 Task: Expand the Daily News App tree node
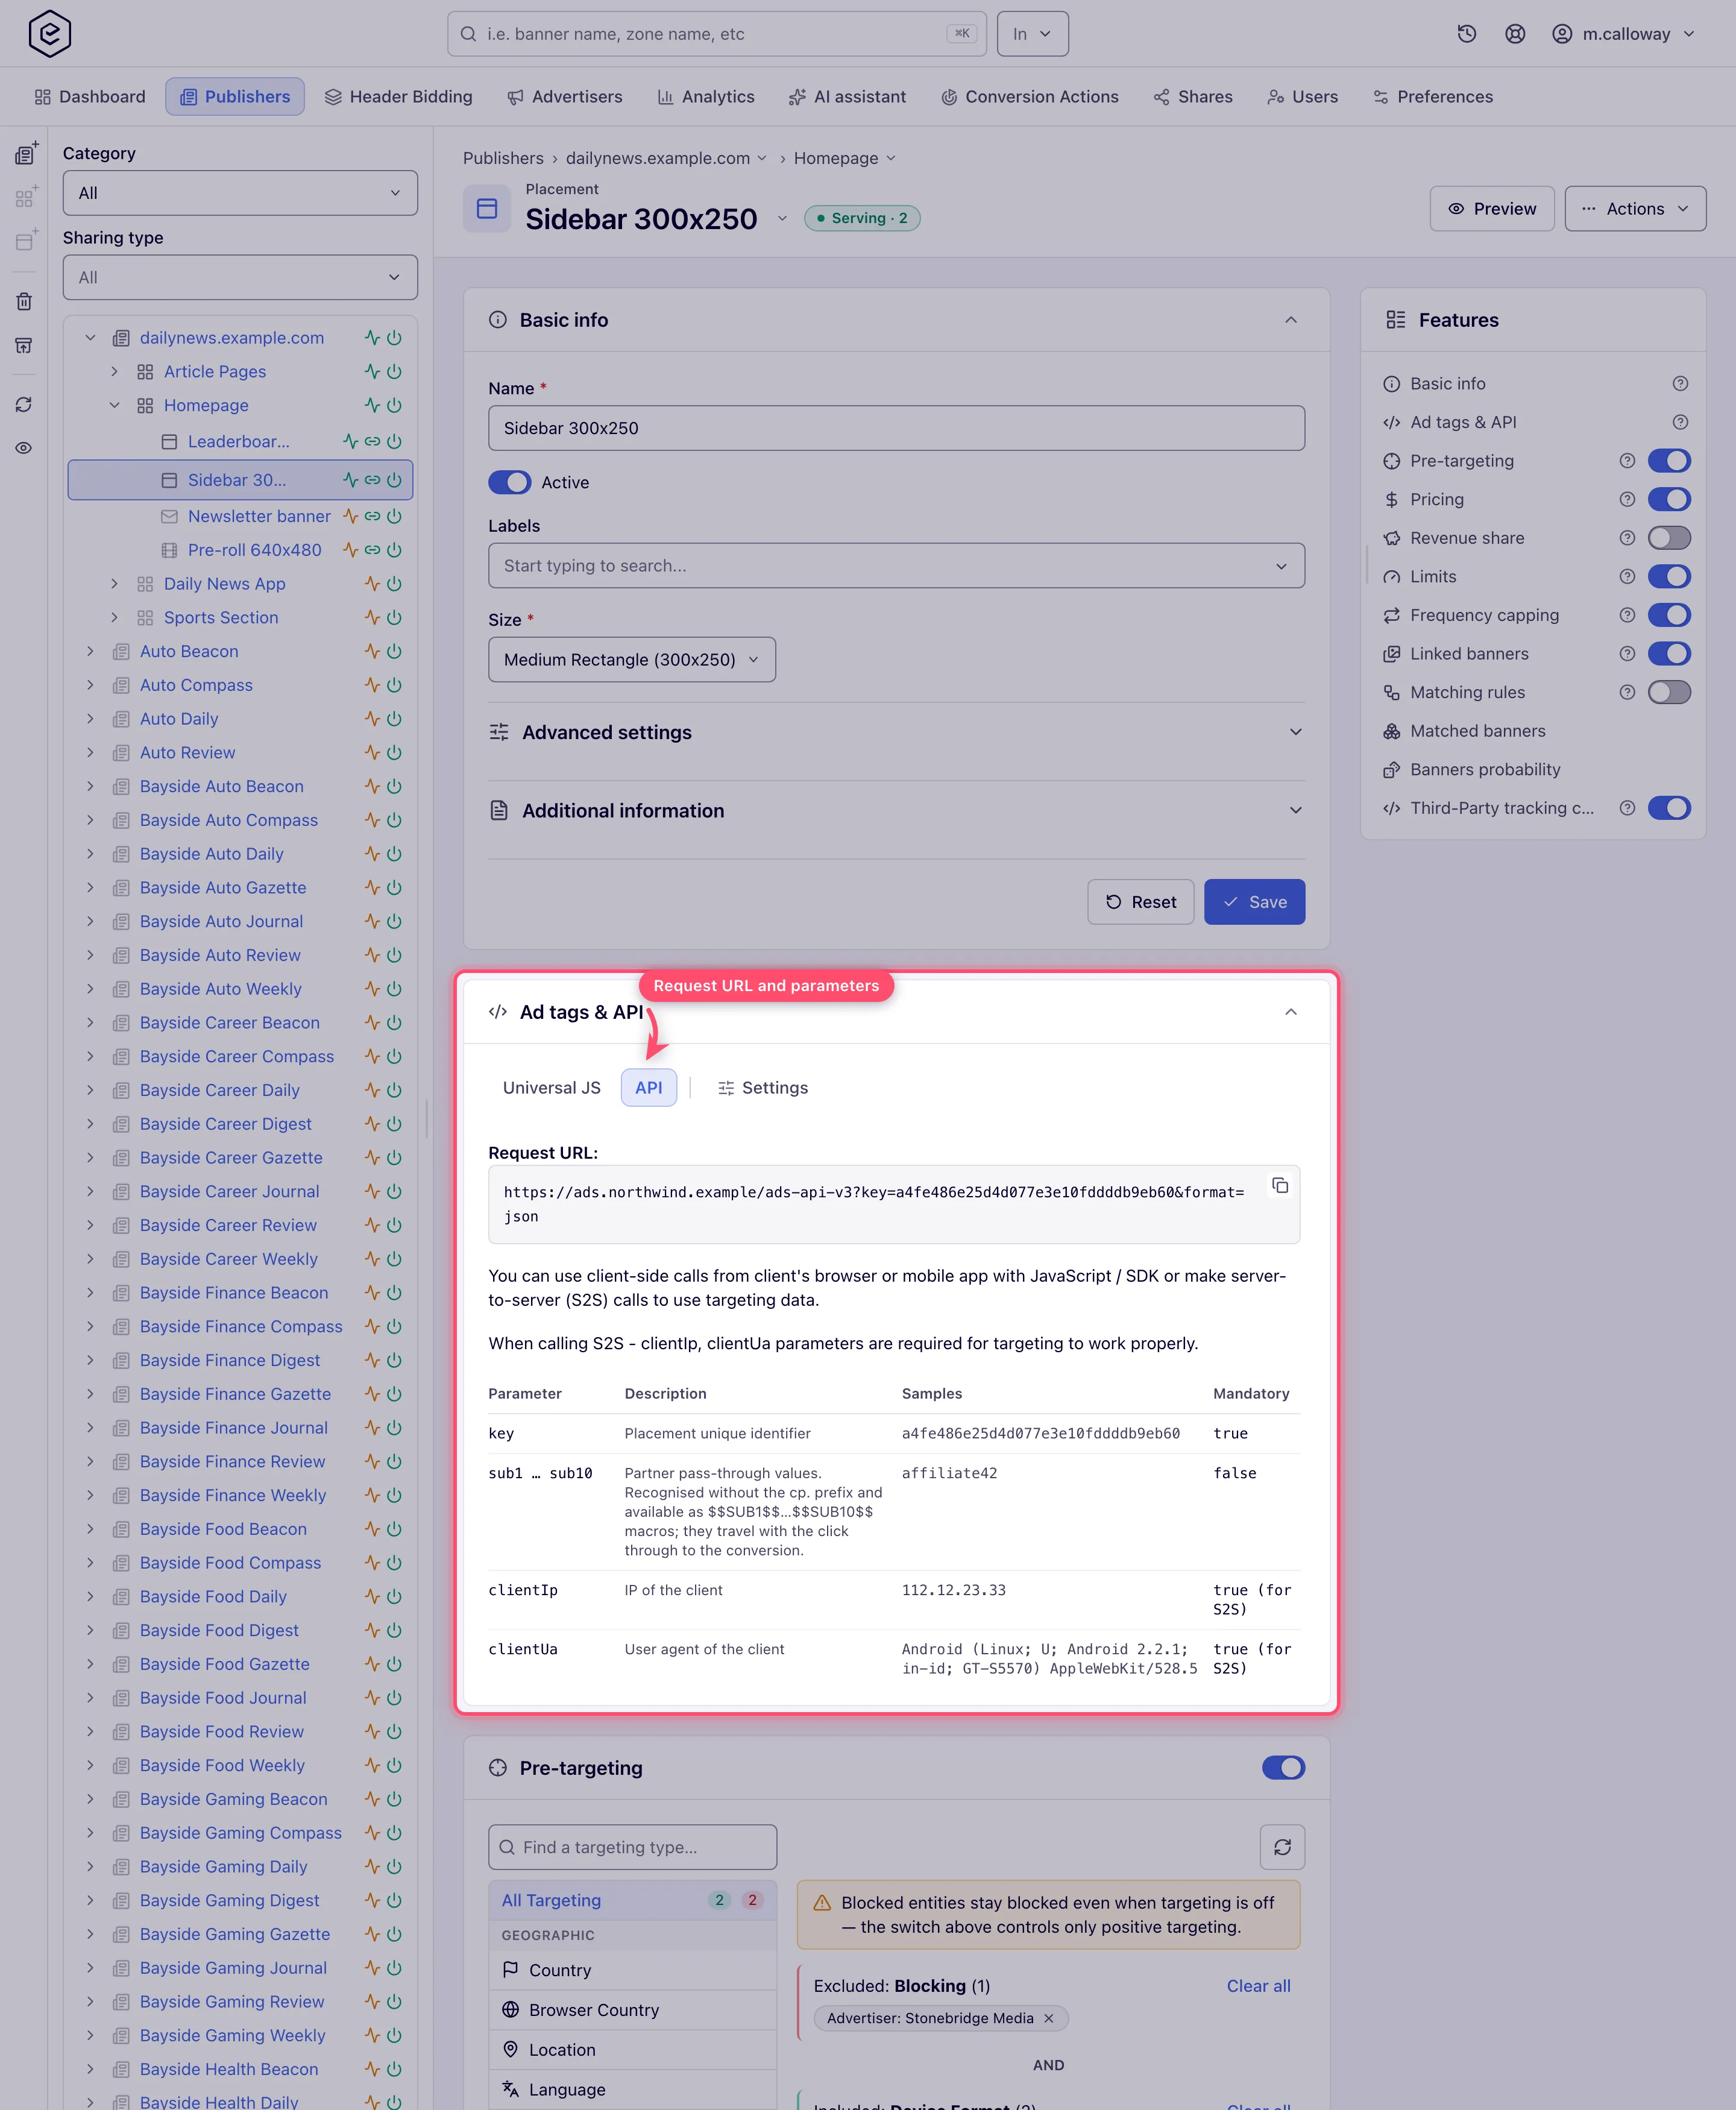114,584
